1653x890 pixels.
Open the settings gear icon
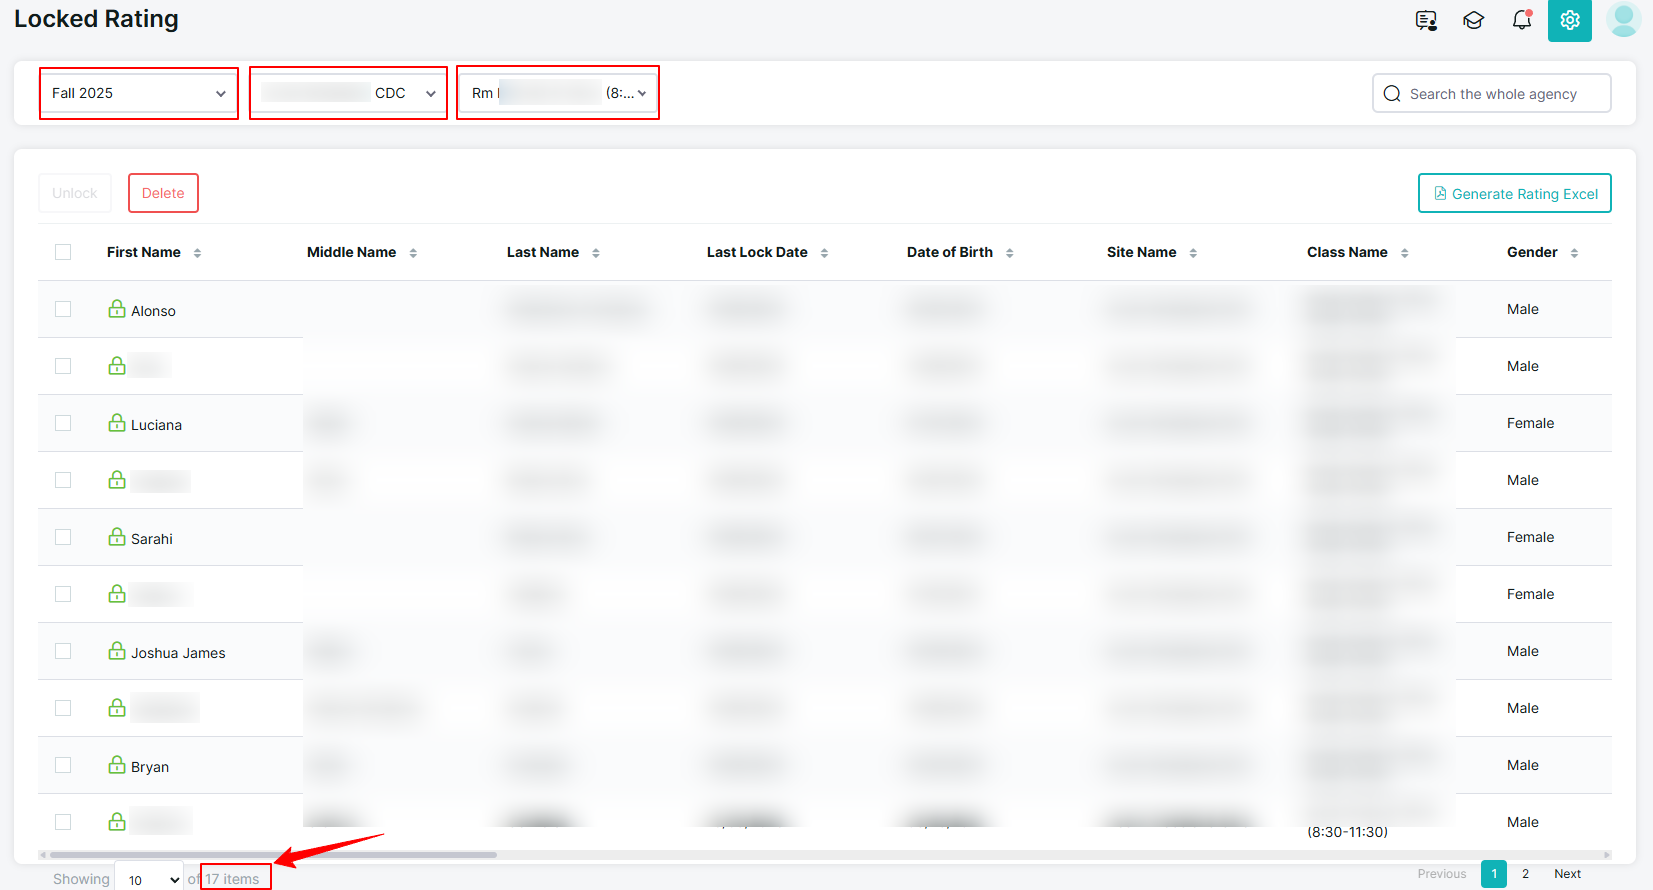coord(1569,20)
